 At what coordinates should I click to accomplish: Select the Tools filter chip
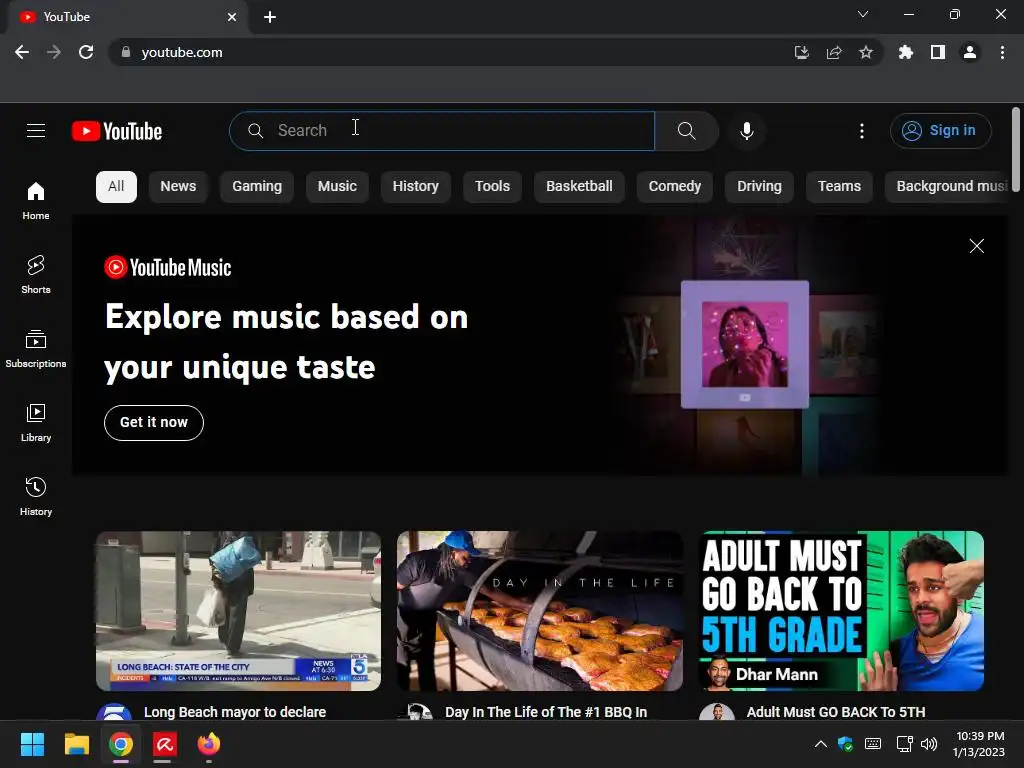point(492,186)
